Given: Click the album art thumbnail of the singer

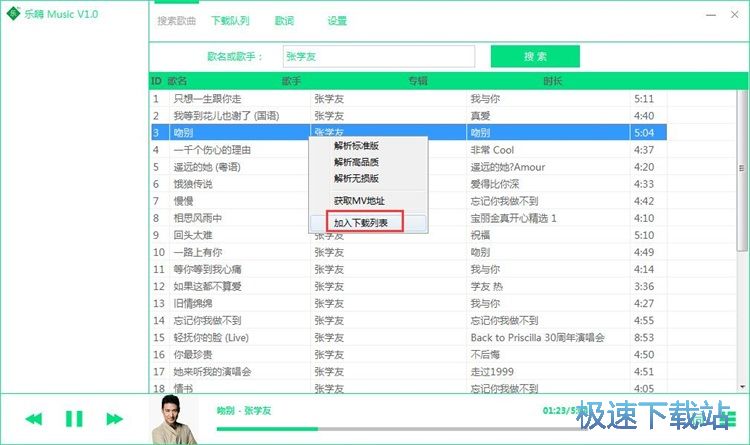Looking at the screenshot, I should tap(174, 419).
